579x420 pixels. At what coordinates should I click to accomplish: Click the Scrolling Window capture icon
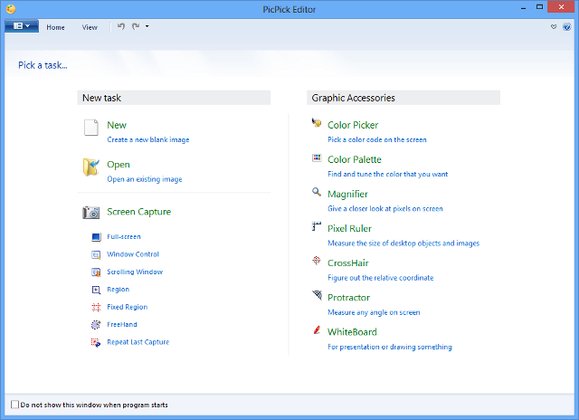tap(96, 272)
